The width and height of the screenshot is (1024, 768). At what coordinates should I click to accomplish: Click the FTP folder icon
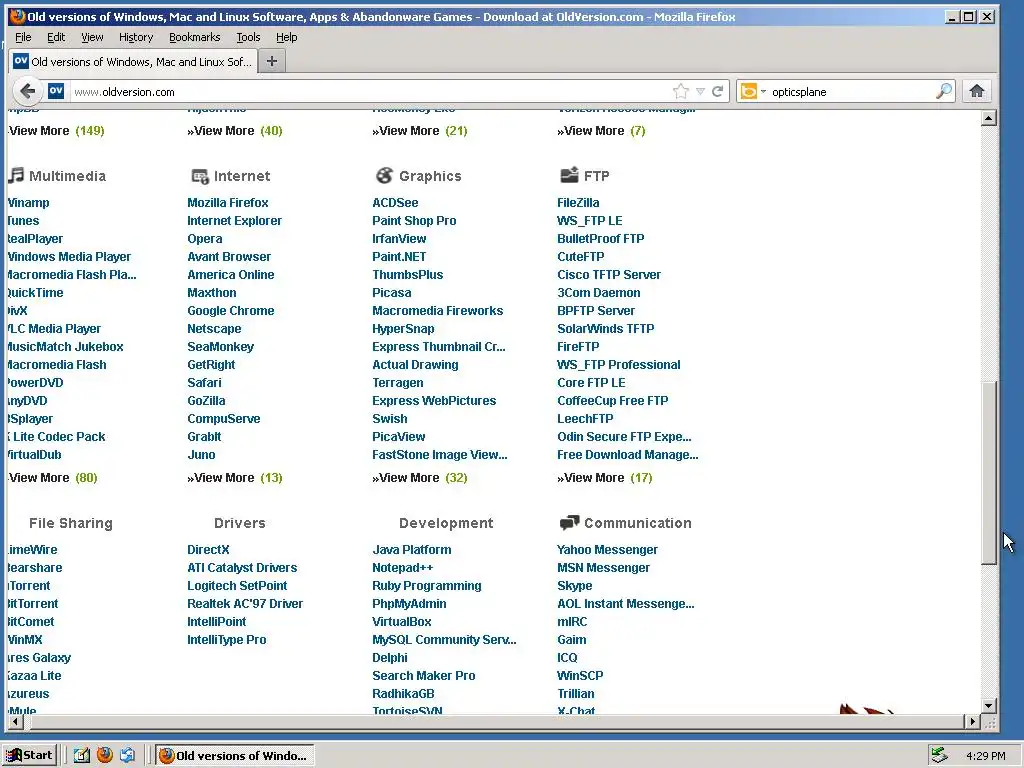click(569, 175)
